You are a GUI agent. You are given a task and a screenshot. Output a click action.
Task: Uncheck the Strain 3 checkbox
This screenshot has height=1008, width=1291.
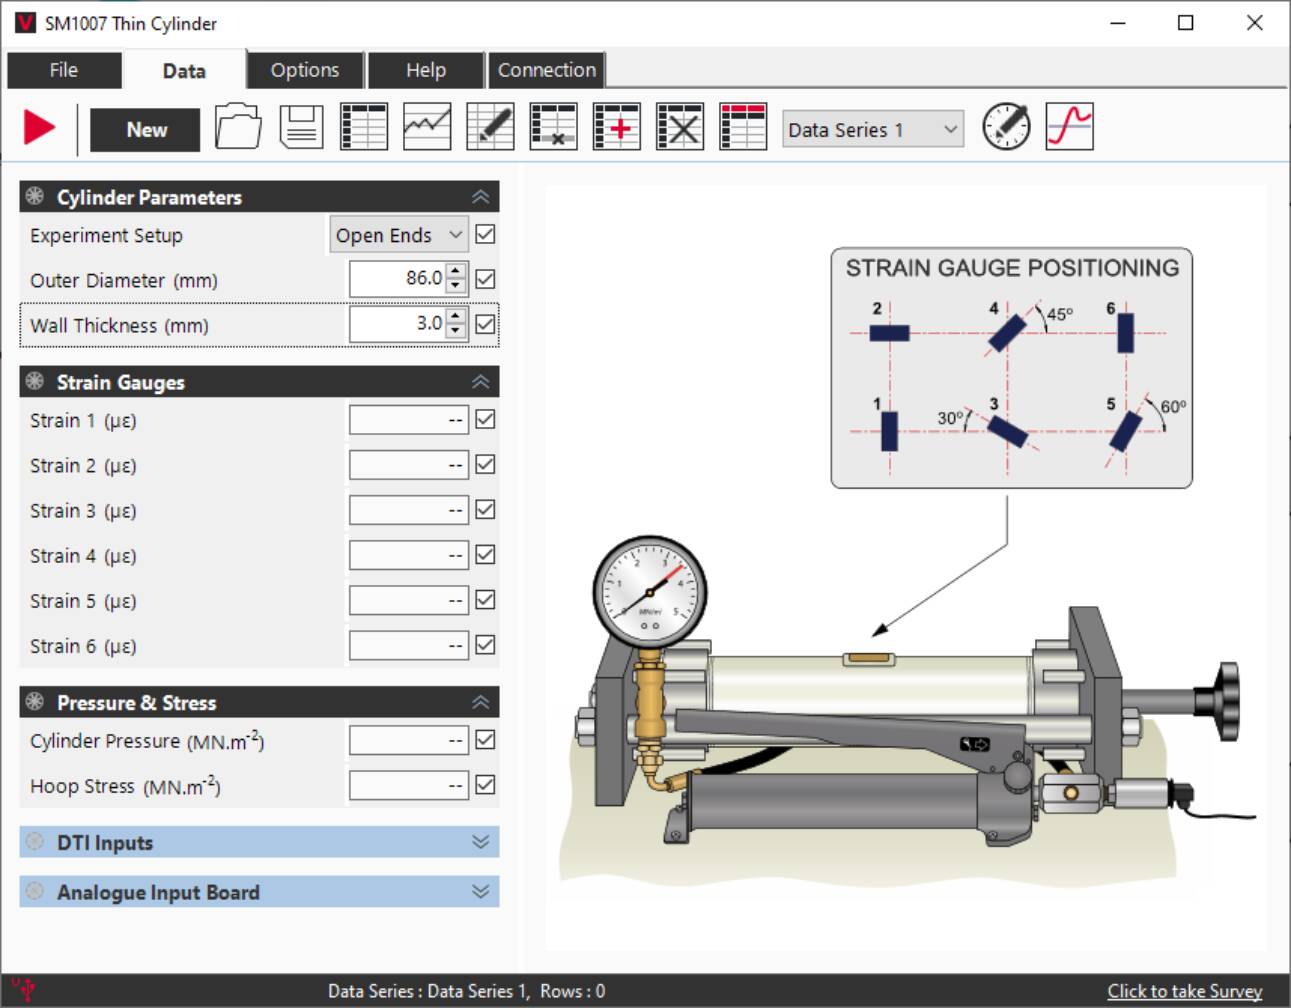[x=485, y=509]
